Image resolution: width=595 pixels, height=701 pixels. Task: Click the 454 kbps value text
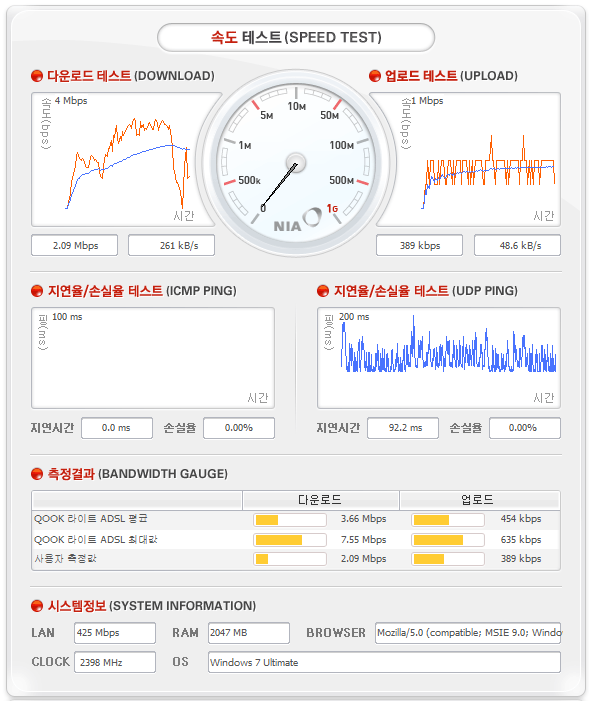tap(521, 519)
